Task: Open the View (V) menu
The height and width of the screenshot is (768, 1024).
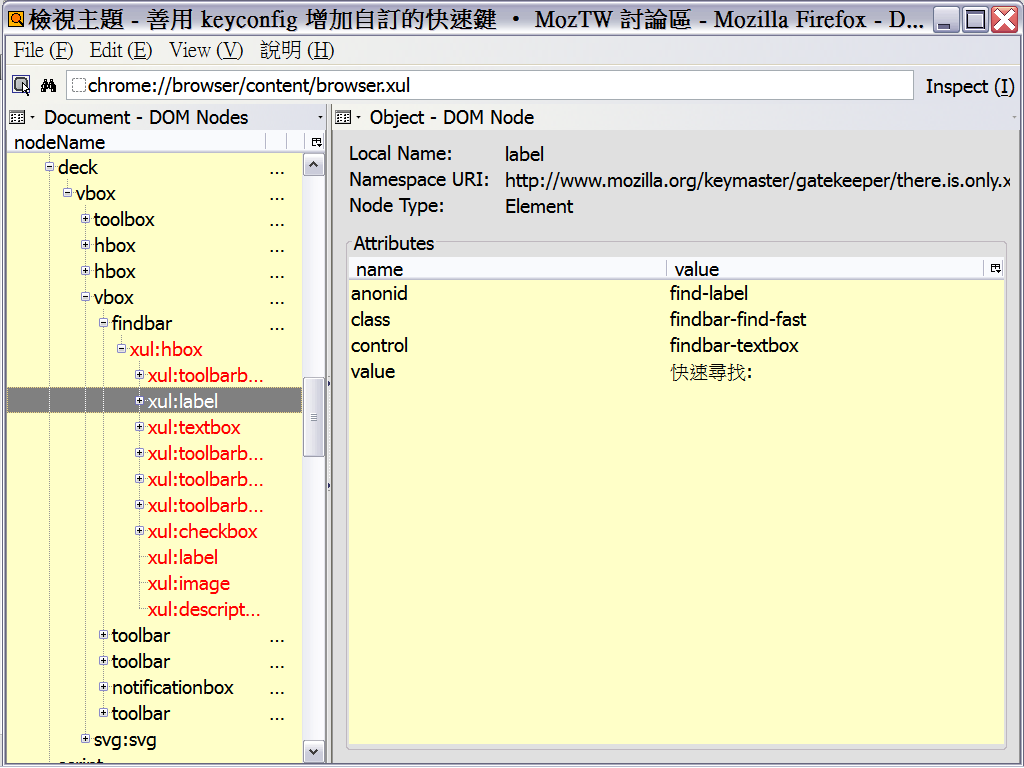Action: pyautogui.click(x=206, y=50)
